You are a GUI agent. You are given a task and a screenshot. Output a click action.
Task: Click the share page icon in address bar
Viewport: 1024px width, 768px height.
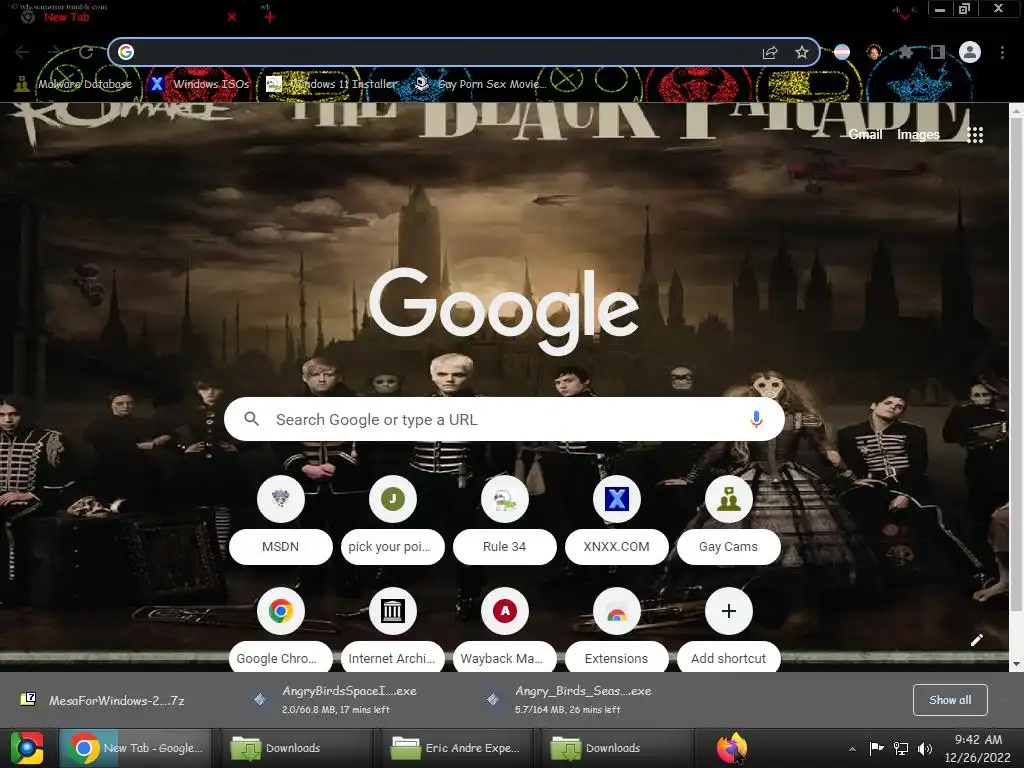pos(770,52)
